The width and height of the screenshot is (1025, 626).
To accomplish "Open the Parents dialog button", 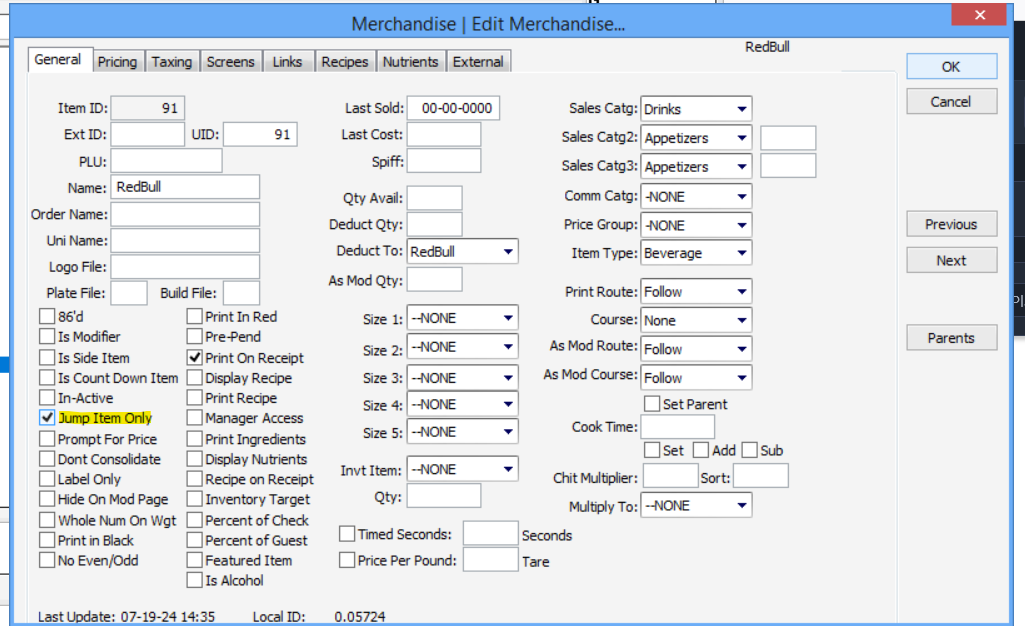I will pyautogui.click(x=951, y=338).
